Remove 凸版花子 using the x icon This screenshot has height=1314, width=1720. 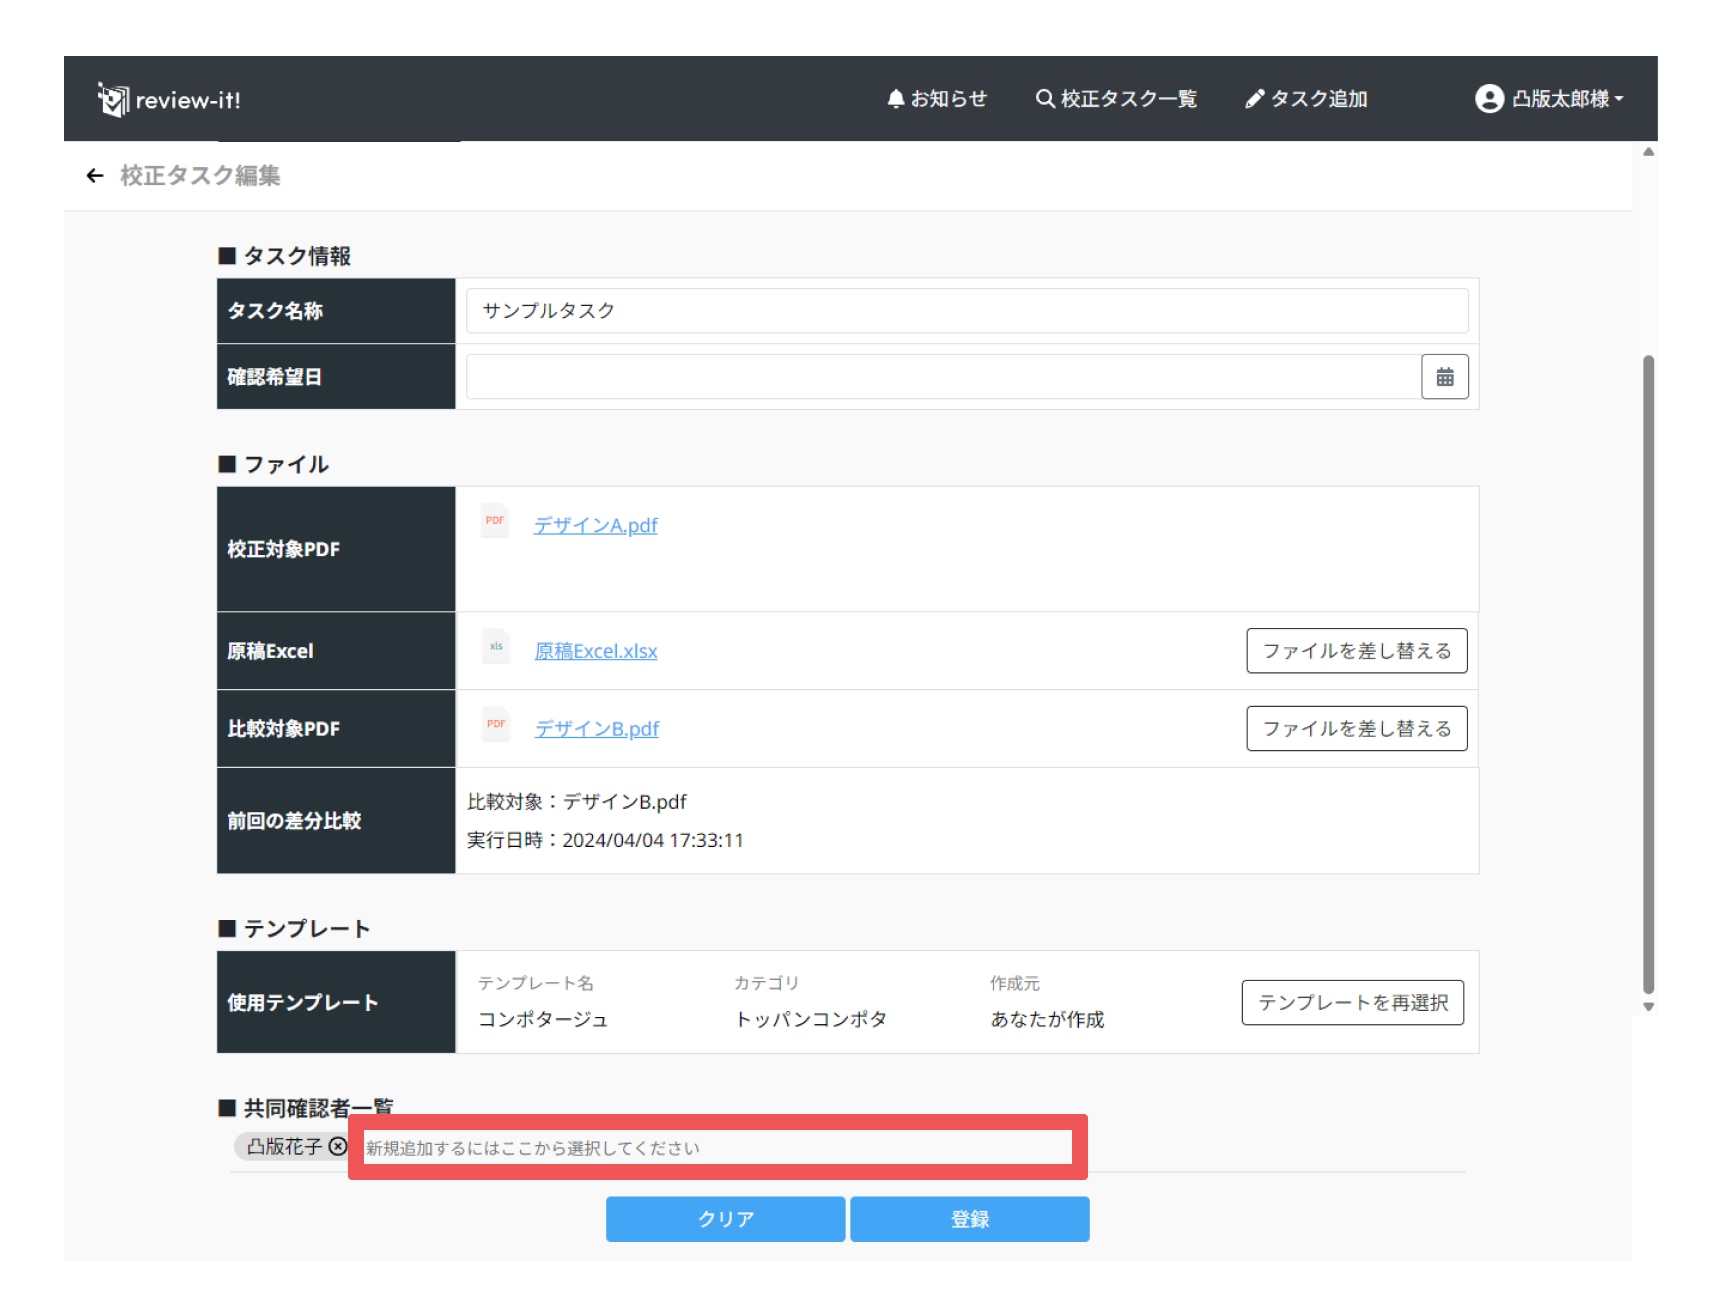338,1146
